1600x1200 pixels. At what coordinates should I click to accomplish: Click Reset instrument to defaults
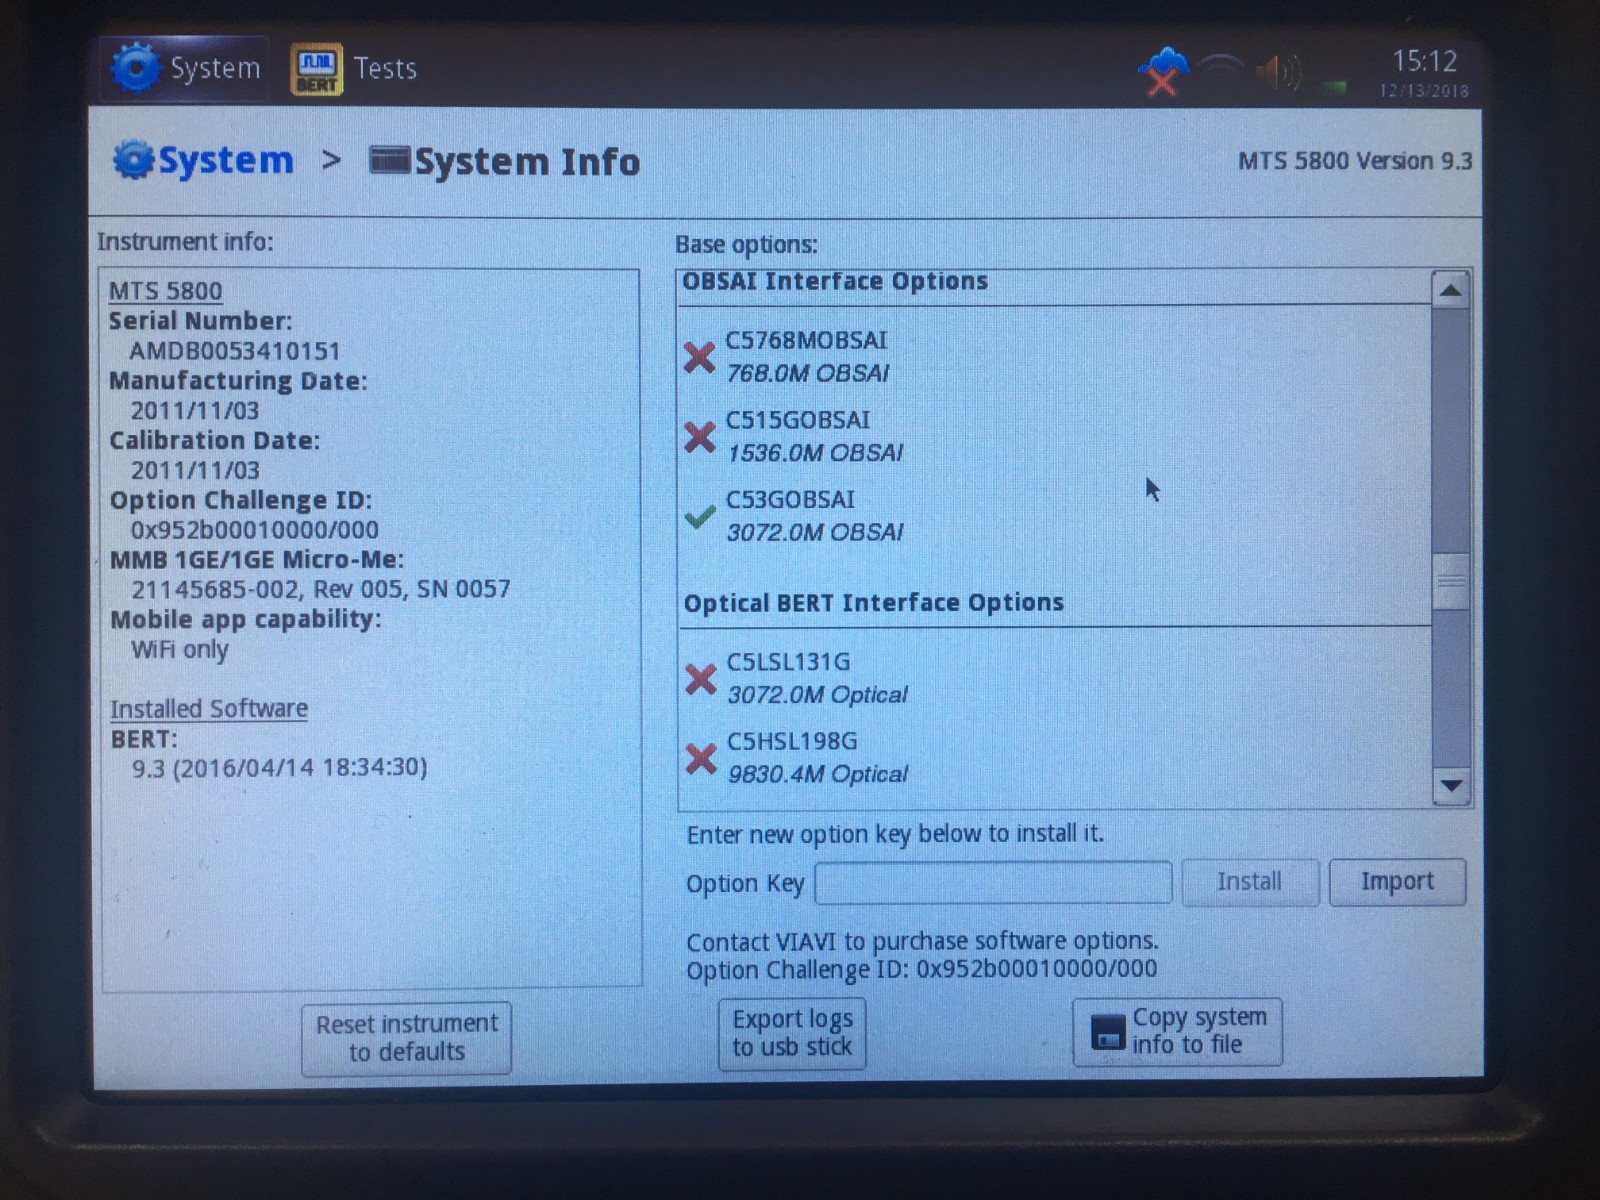(x=405, y=1037)
